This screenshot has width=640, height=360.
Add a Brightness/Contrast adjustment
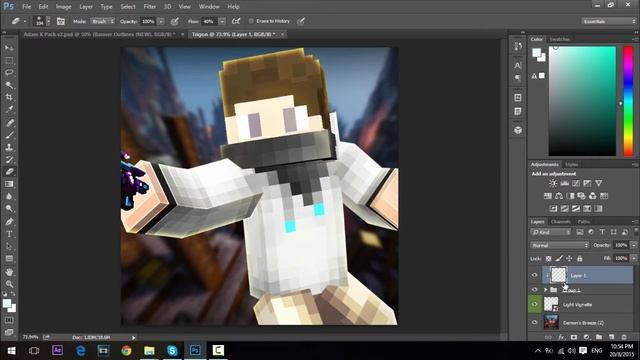pyautogui.click(x=553, y=183)
